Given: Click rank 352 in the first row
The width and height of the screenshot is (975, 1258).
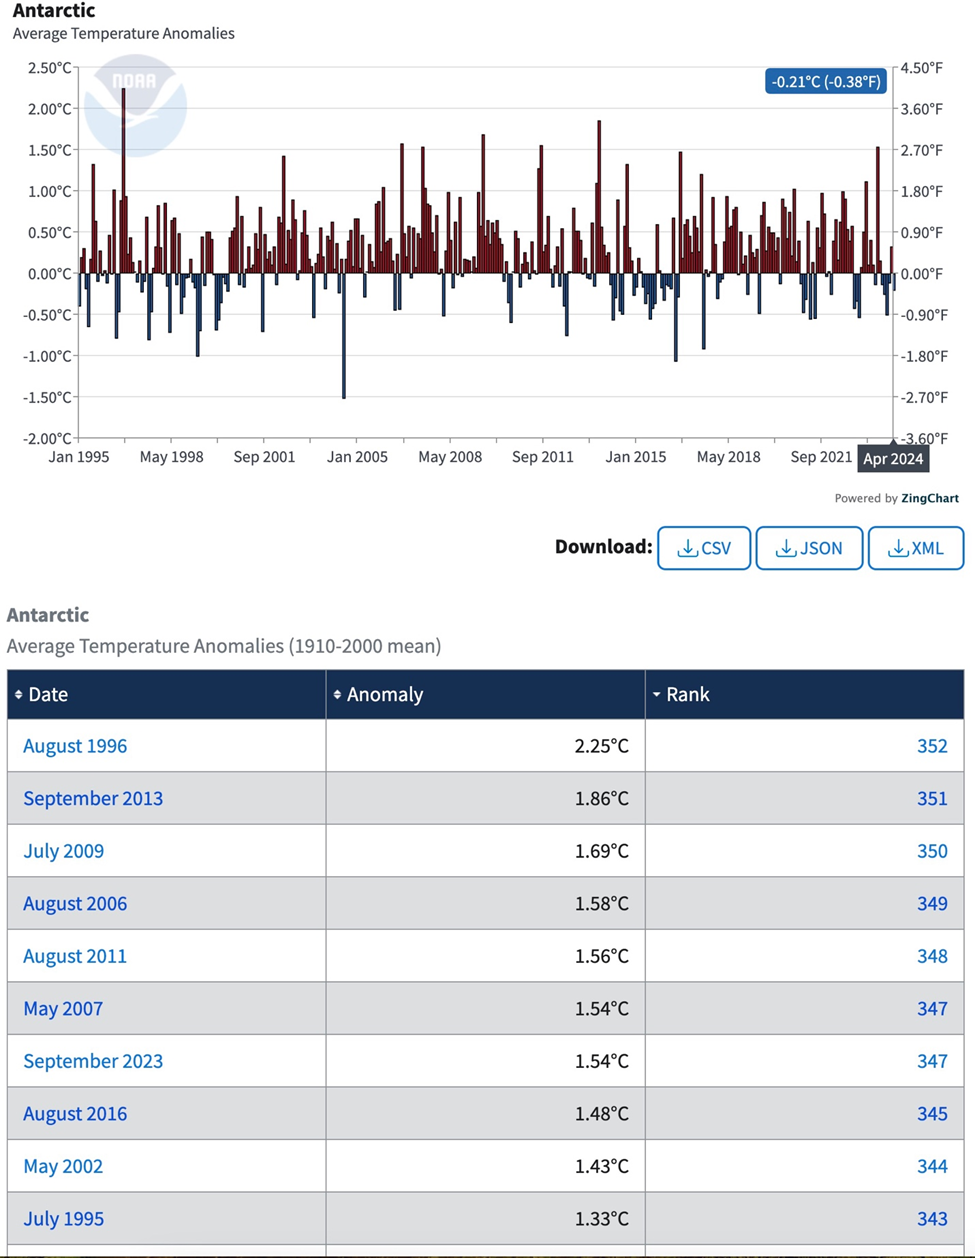Looking at the screenshot, I should tap(931, 746).
